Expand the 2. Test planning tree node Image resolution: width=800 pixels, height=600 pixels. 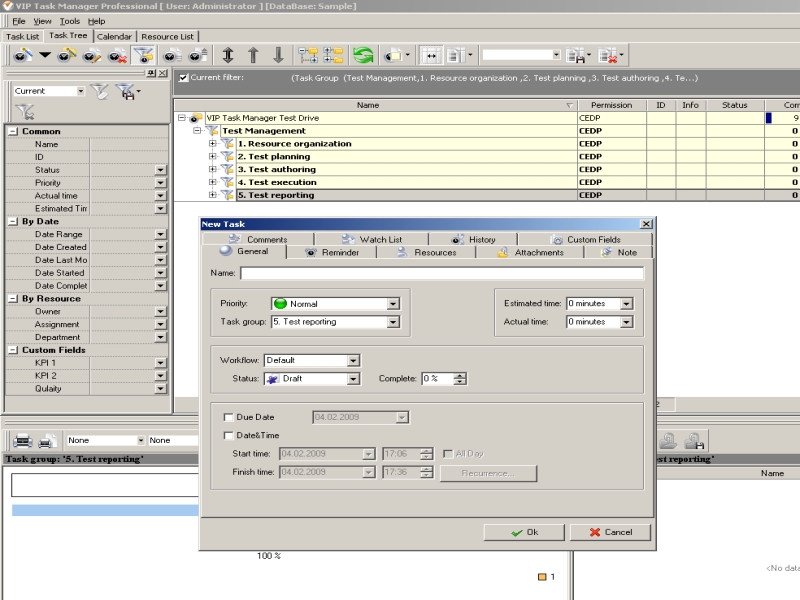pos(213,156)
